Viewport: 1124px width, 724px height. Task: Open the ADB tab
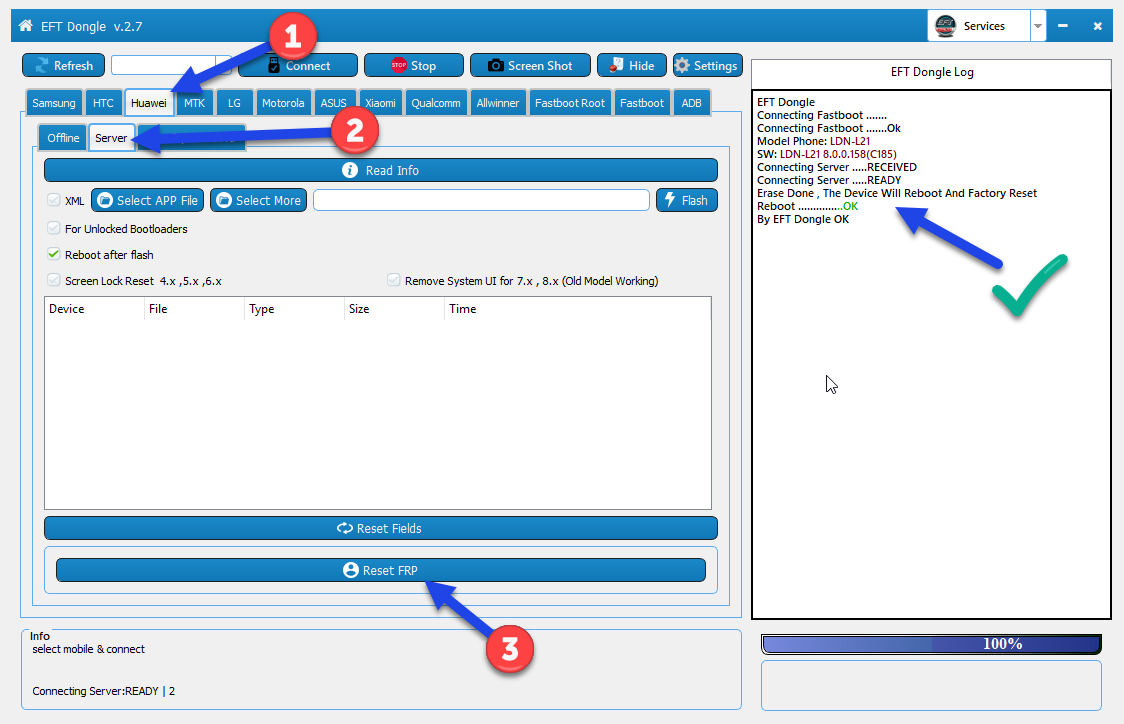coord(692,103)
